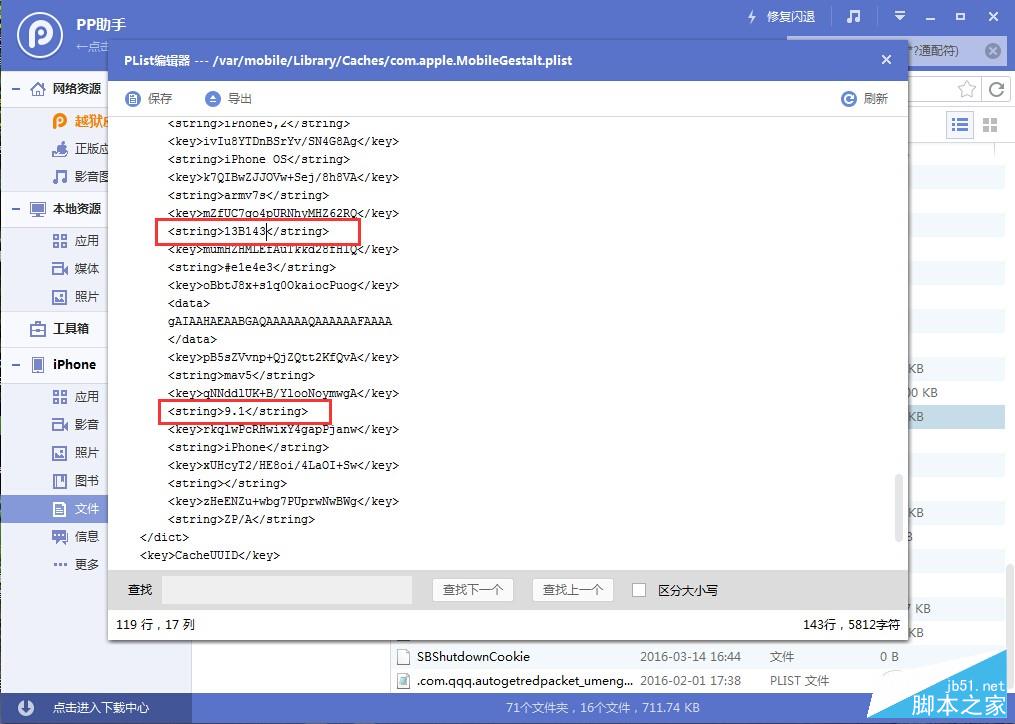Click the download center arrow icon
The image size is (1015, 724).
[26, 707]
